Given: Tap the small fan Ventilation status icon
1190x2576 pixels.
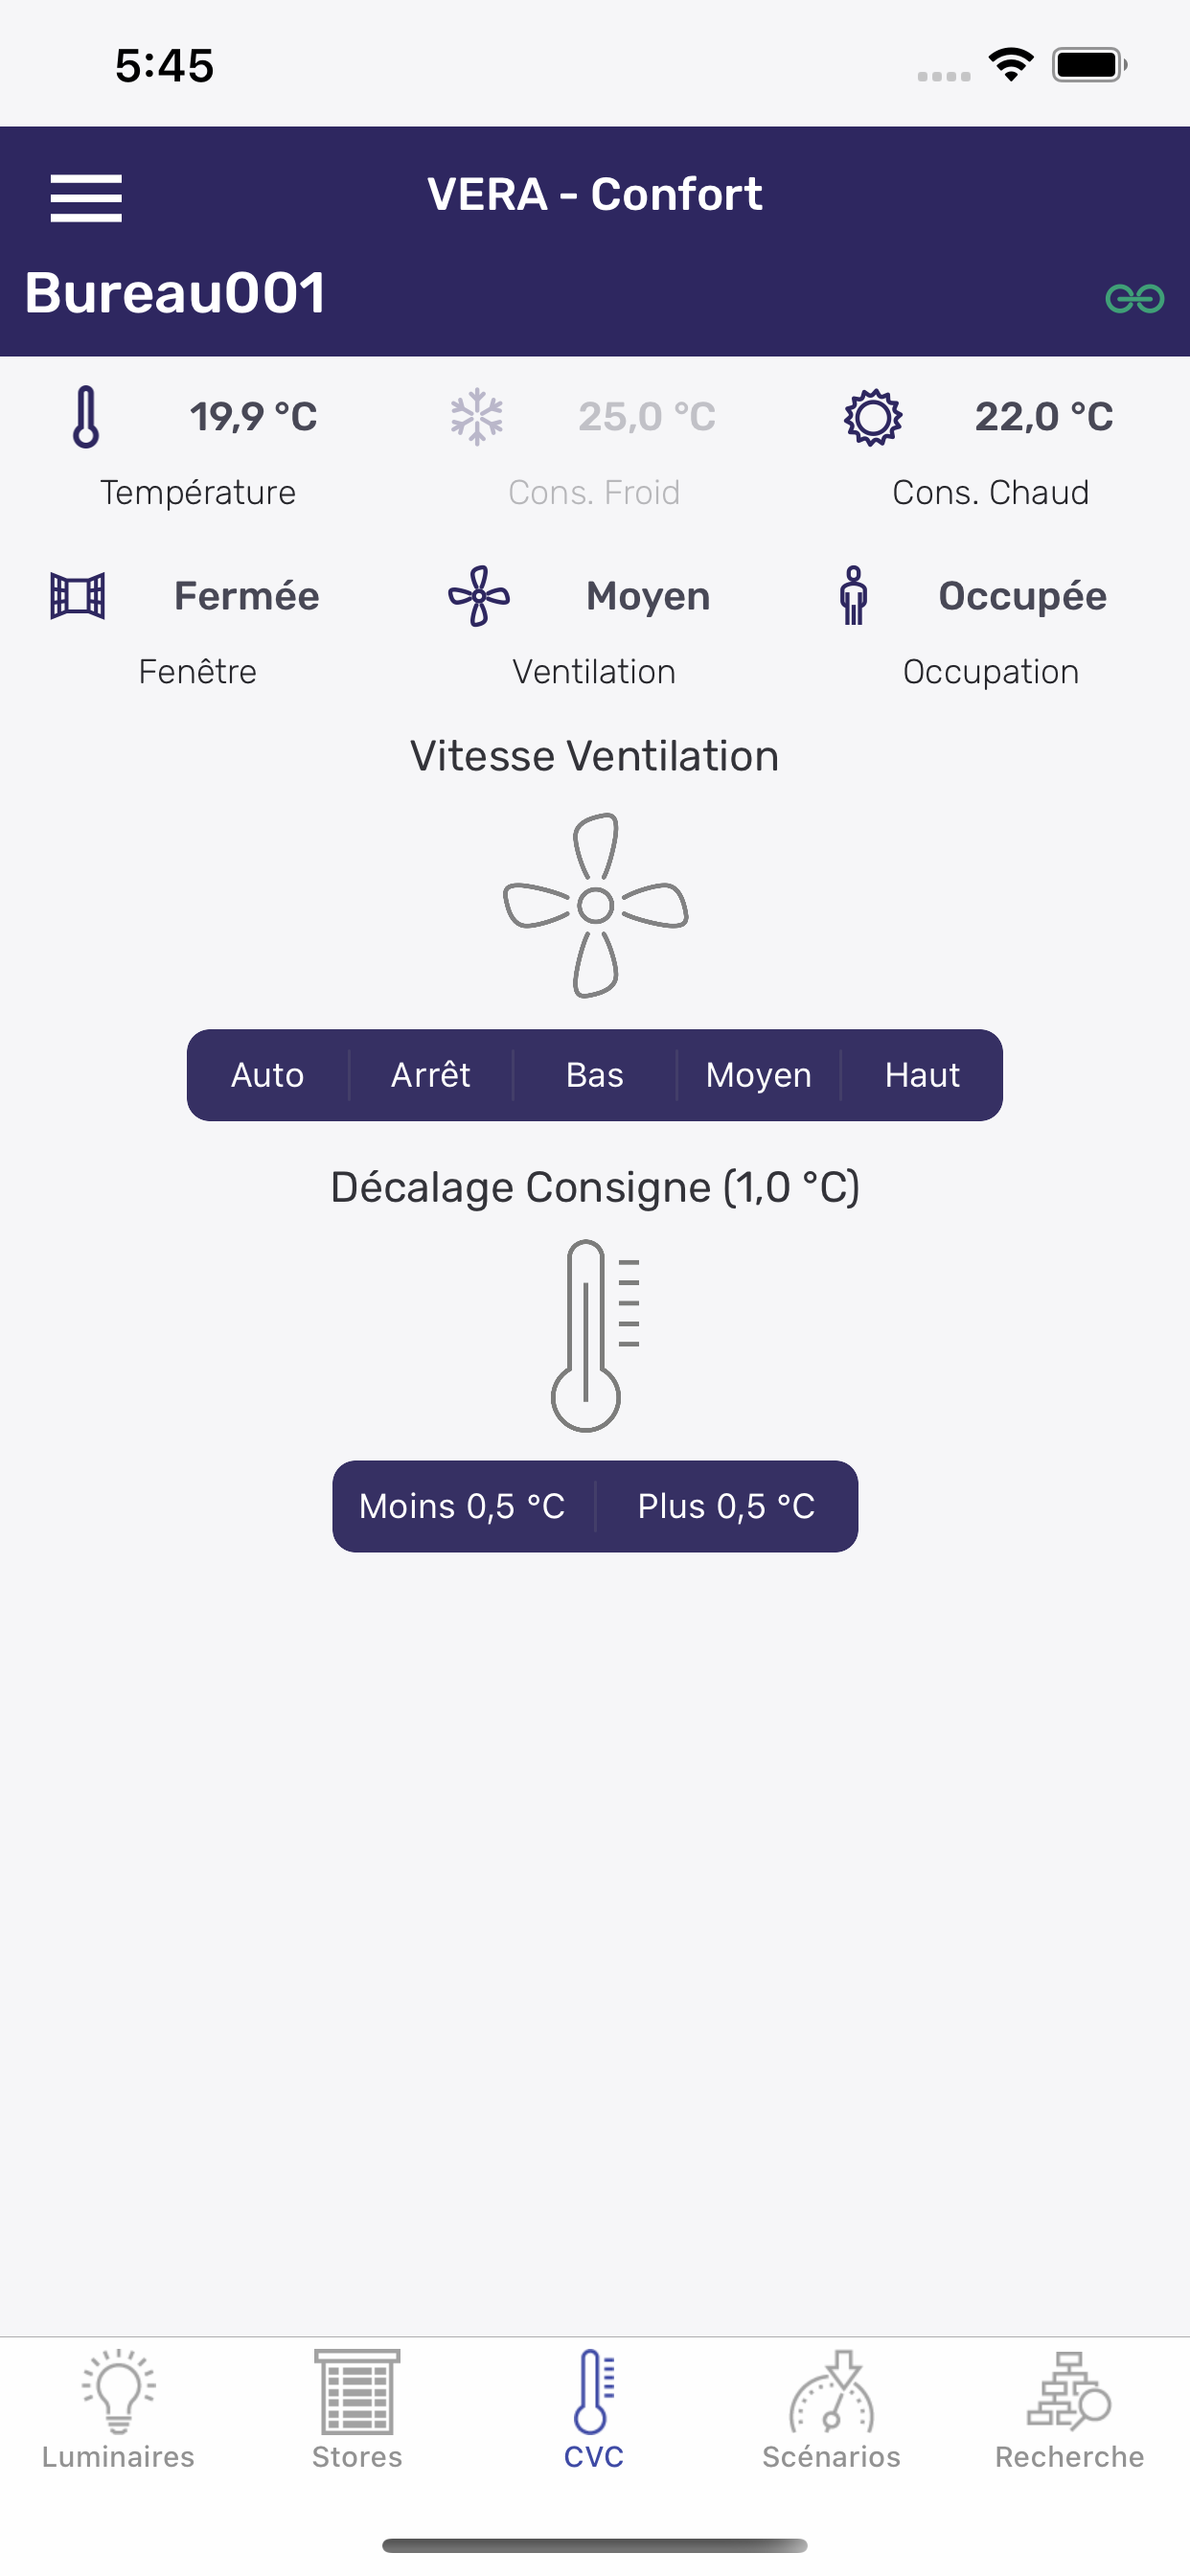Looking at the screenshot, I should point(479,596).
